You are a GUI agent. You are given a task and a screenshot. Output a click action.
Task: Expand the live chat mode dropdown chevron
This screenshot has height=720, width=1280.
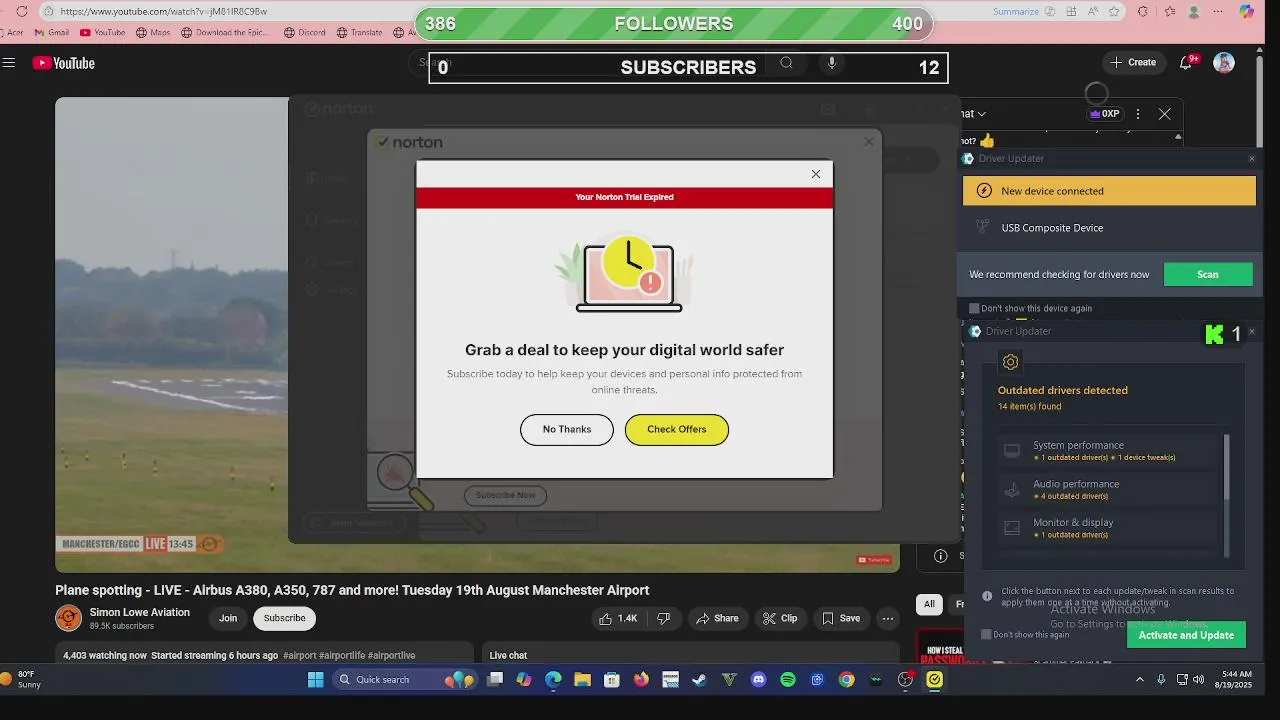[x=982, y=114]
